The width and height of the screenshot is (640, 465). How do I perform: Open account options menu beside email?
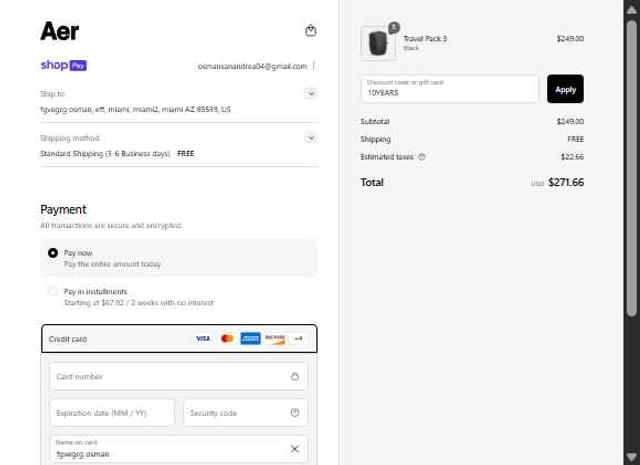313,66
